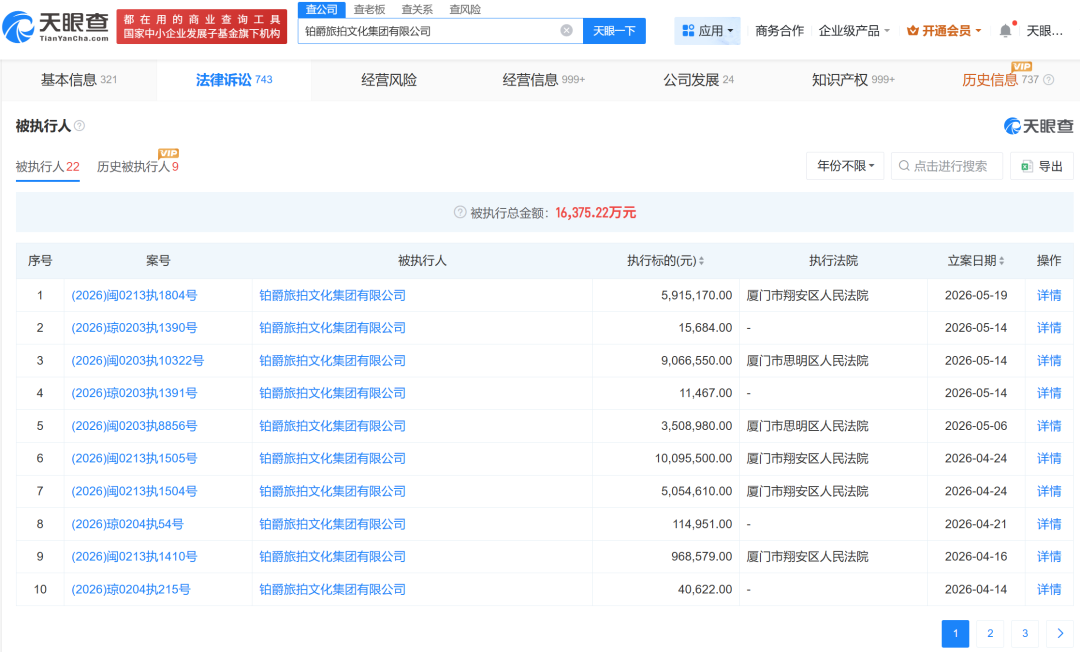
Task: Click 详情 for the 9,066,550.00 row
Action: click(1049, 361)
